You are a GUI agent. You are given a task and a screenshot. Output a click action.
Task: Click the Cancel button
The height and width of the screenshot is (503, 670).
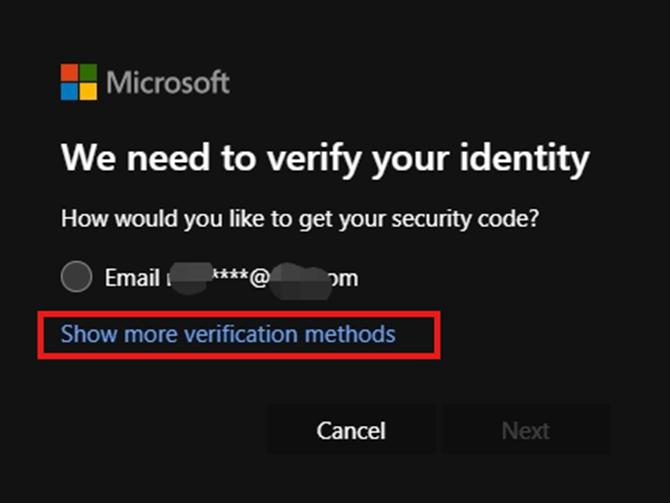[x=351, y=429]
